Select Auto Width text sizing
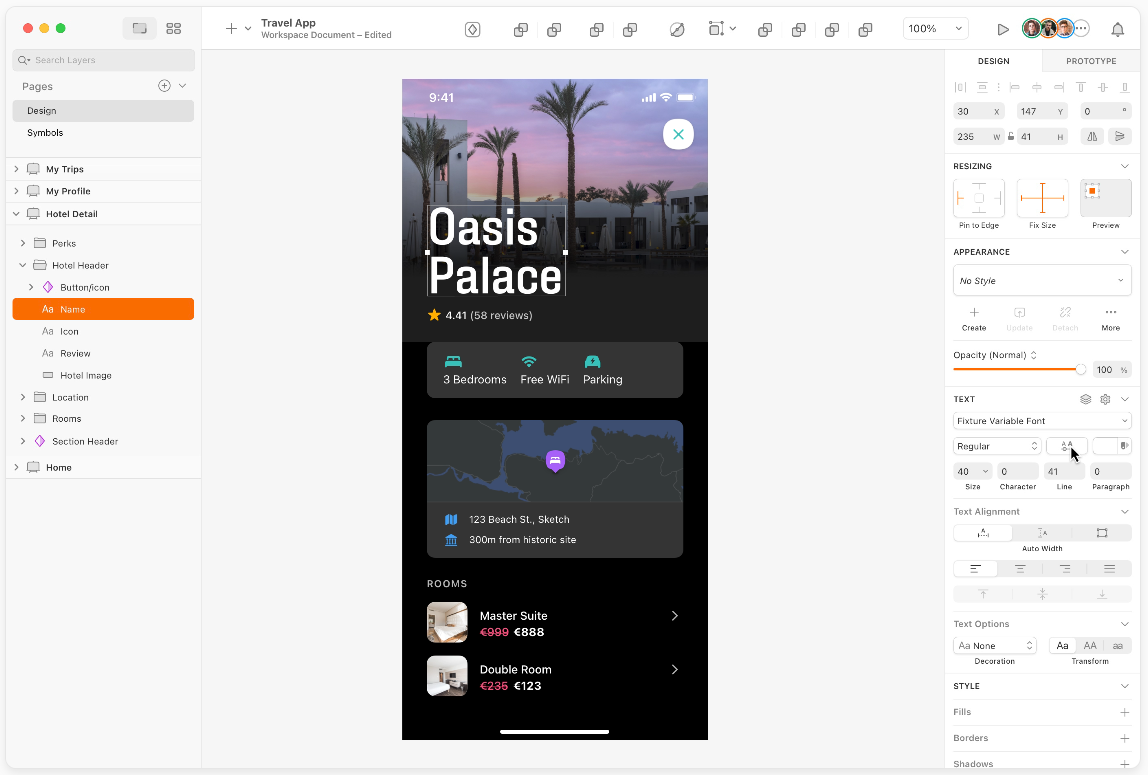Screen dimensions: 1148x775 983,533
